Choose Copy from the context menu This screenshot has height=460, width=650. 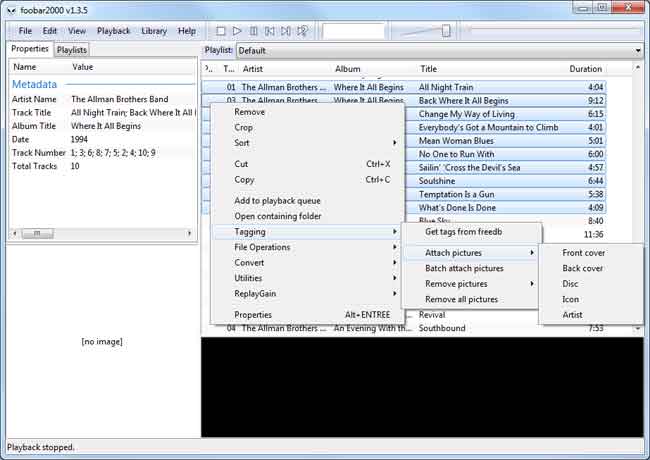[307, 180]
